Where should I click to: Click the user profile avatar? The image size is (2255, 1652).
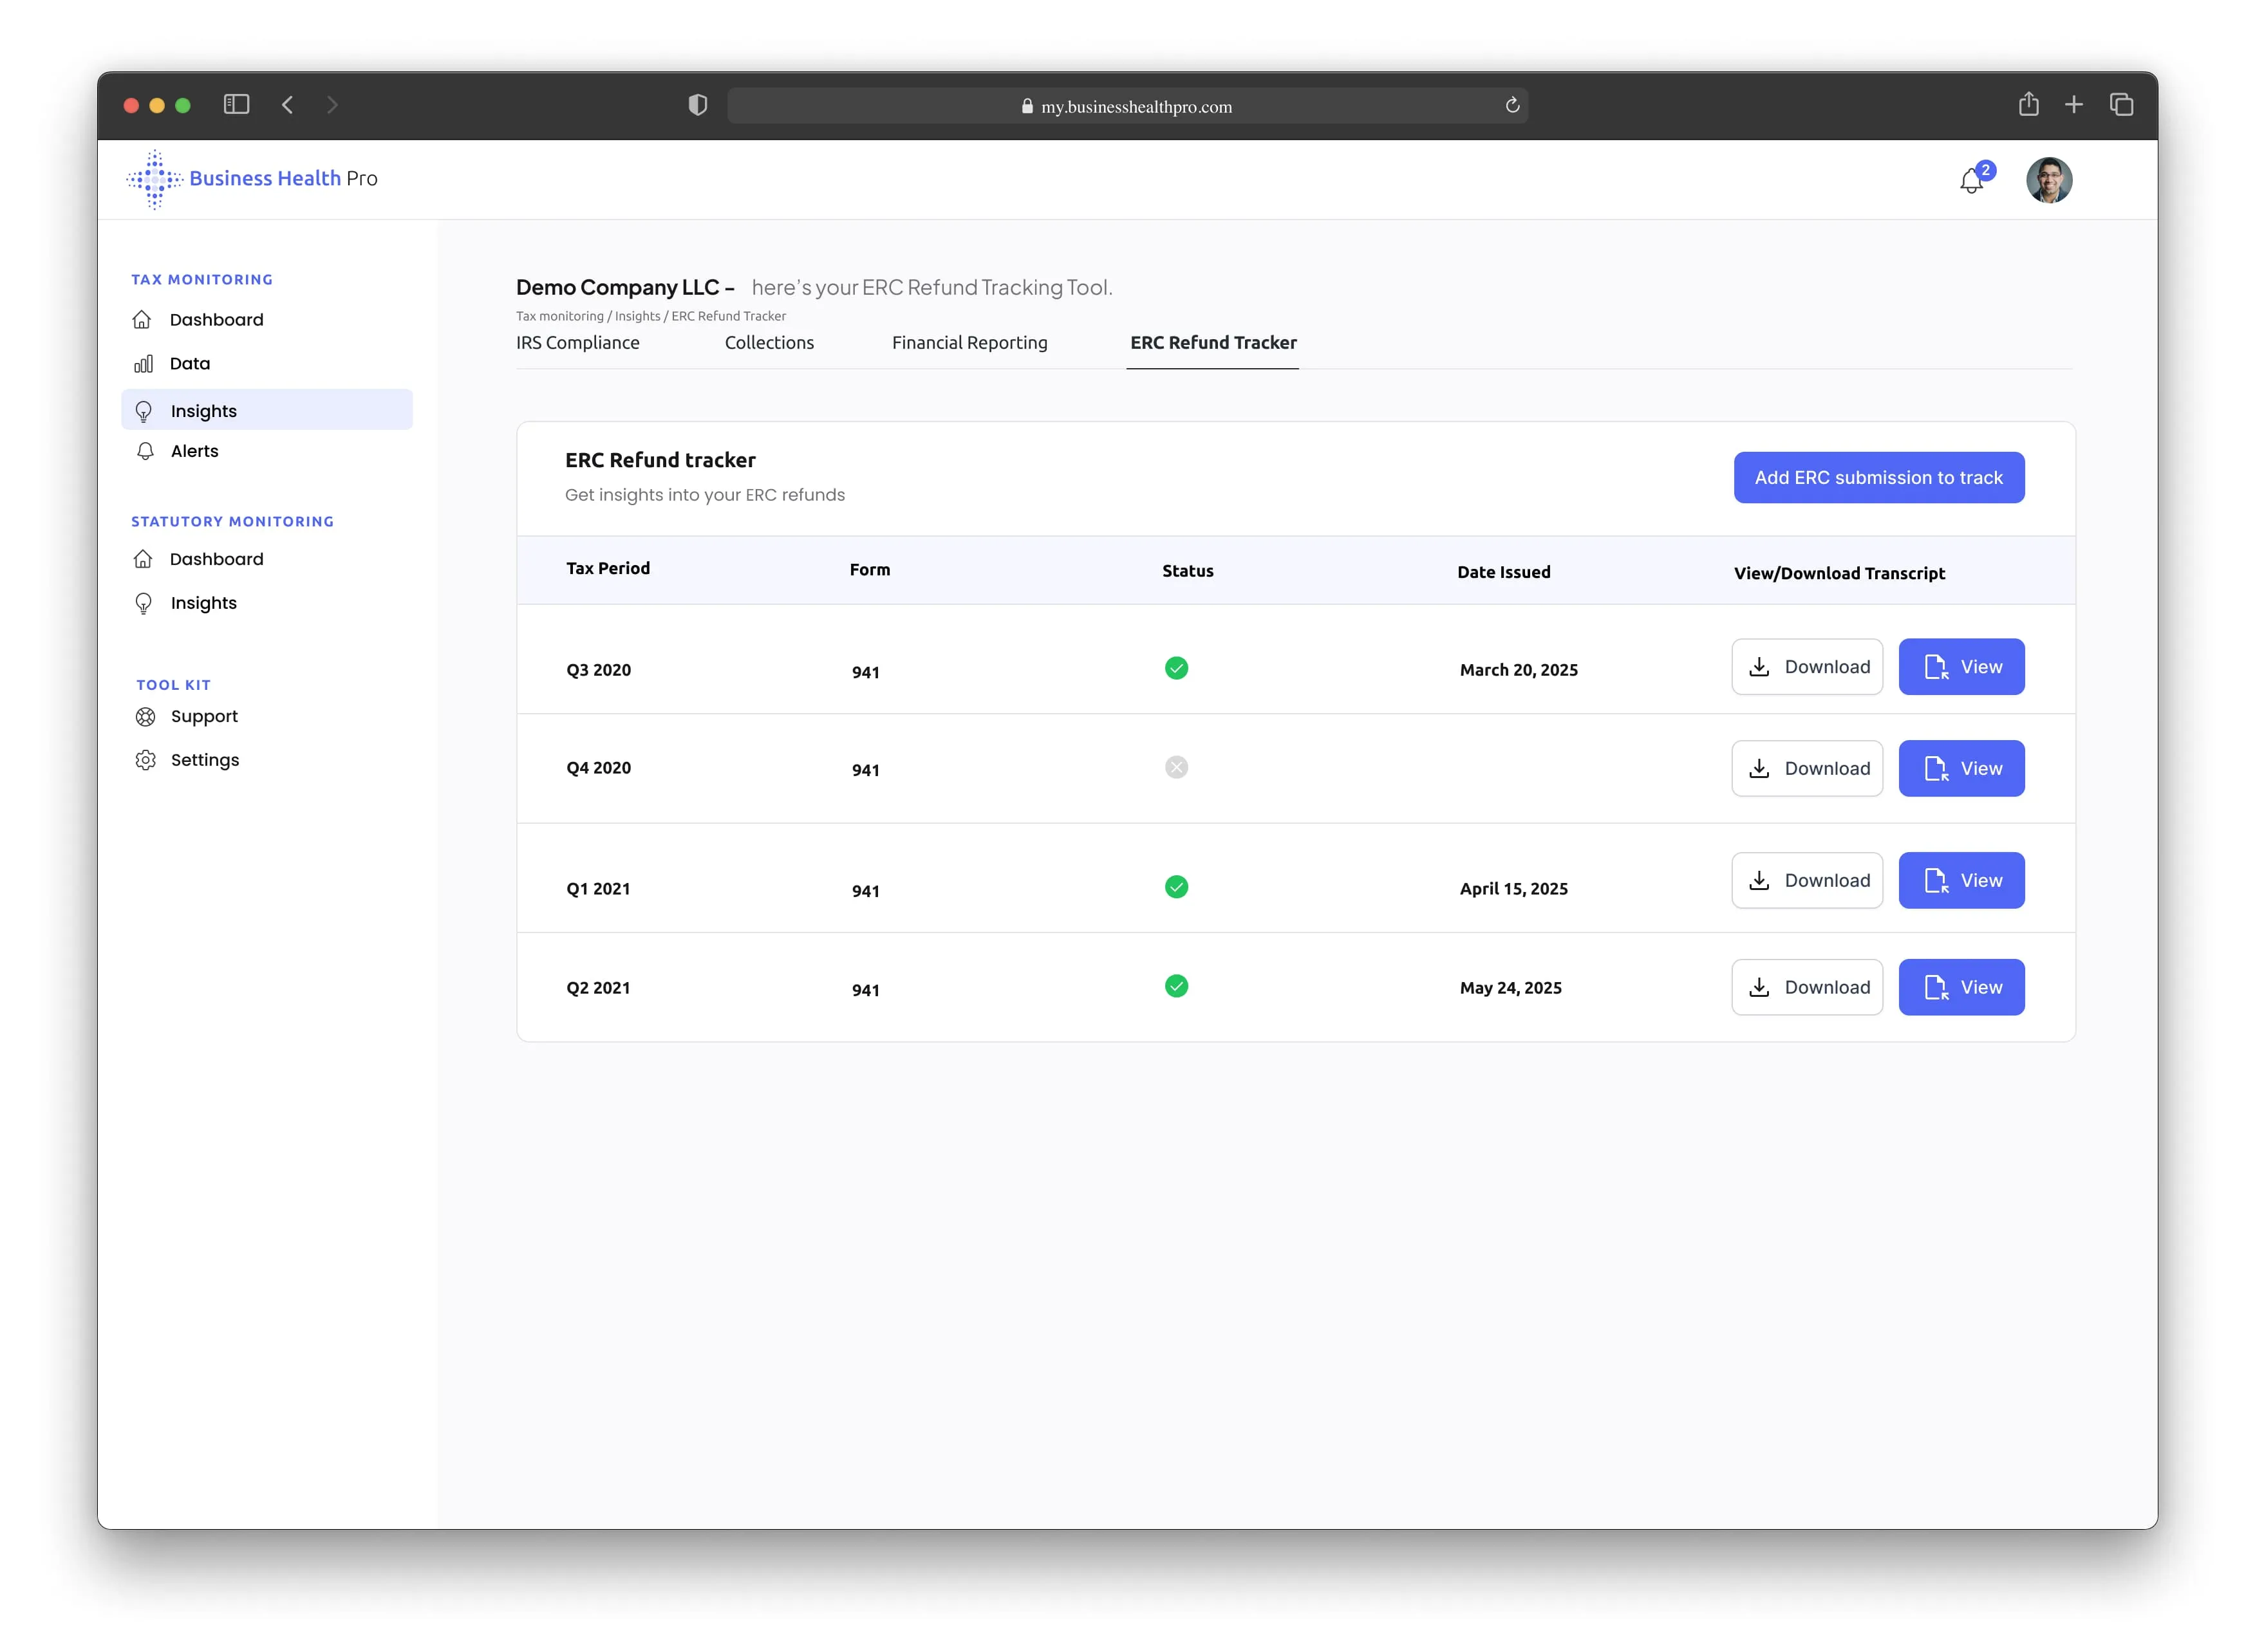(2048, 180)
